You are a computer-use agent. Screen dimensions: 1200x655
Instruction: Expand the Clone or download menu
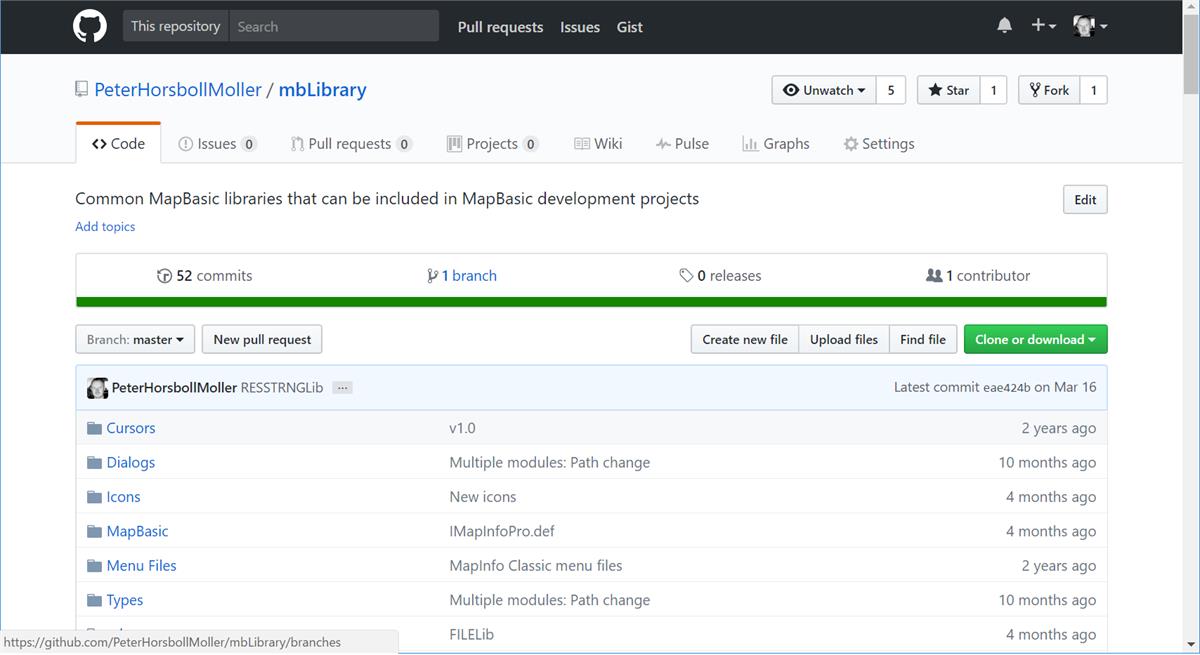(x=1035, y=340)
